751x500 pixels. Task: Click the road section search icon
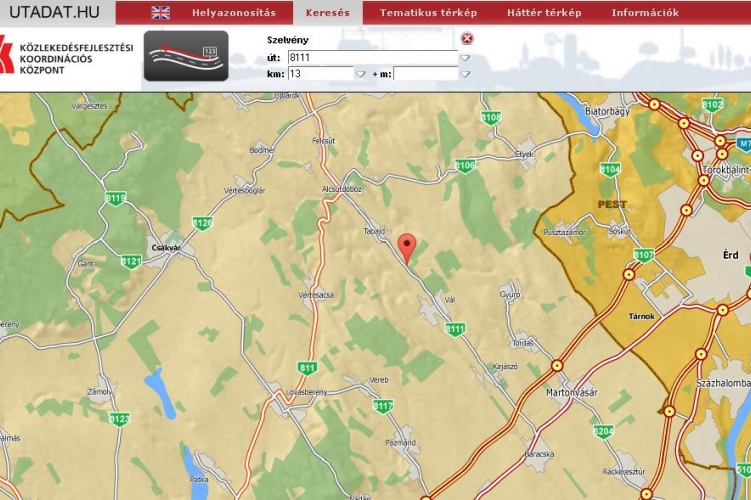point(186,56)
